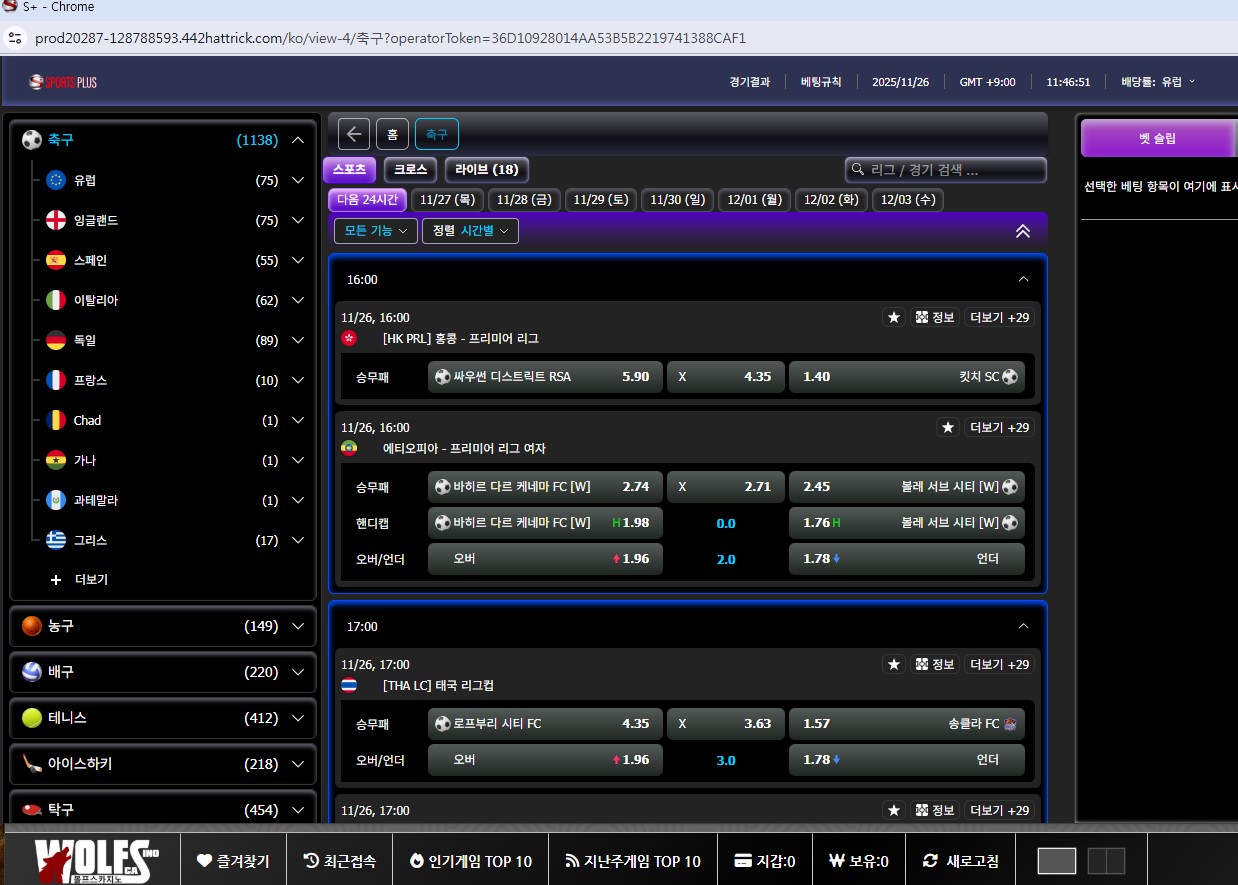1238x885 pixels.
Task: Open the 정렬 시간별 sort dropdown
Action: coord(470,231)
